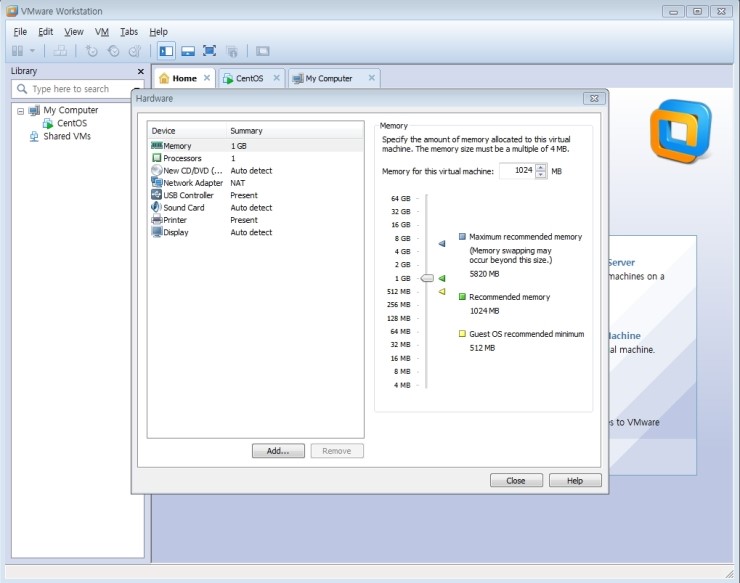Select the Sound Card device row
This screenshot has width=740, height=583.
[256, 207]
